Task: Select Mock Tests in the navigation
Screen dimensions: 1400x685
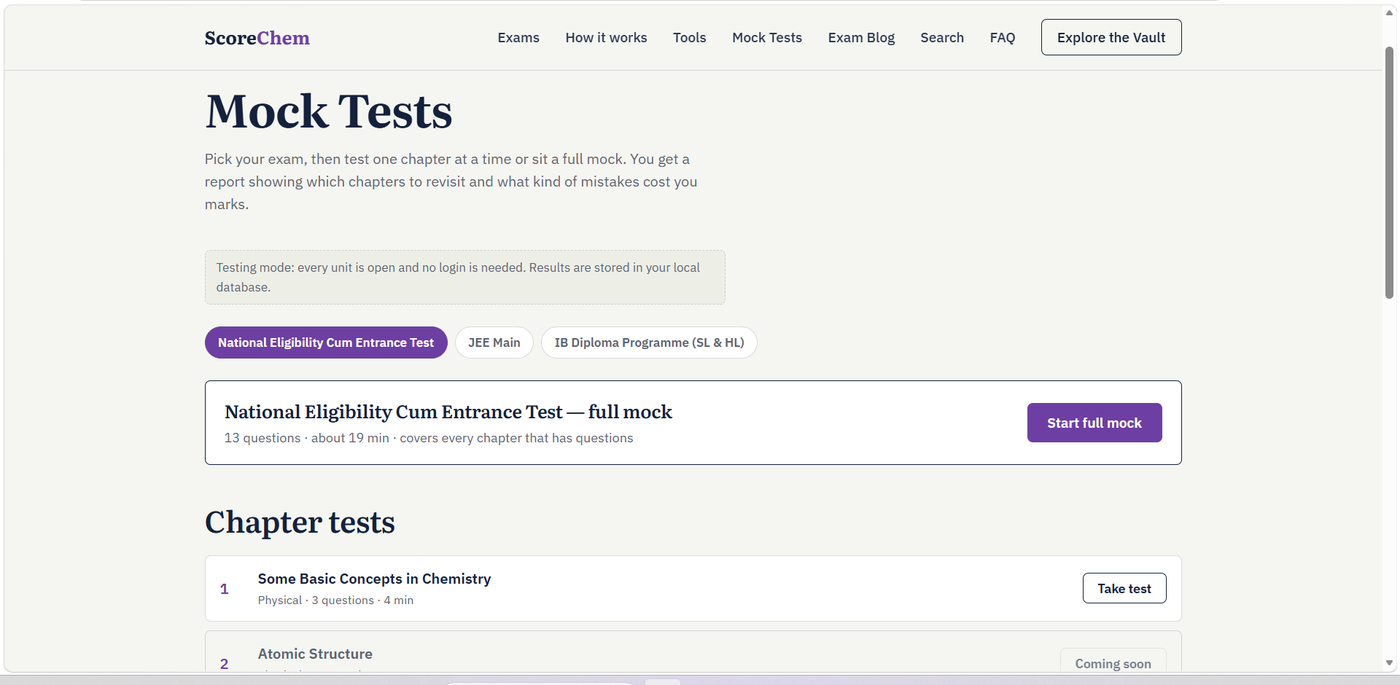Action: (x=767, y=38)
